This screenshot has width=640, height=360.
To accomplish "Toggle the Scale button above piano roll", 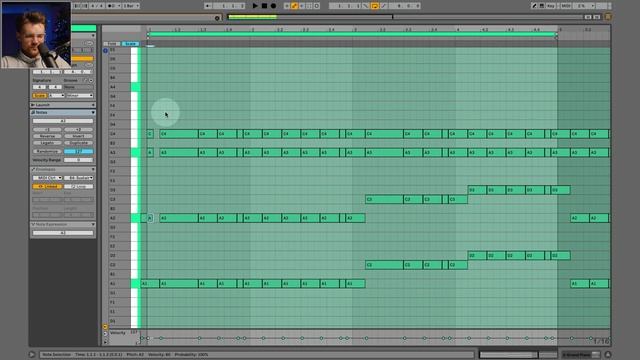I will (x=130, y=44).
